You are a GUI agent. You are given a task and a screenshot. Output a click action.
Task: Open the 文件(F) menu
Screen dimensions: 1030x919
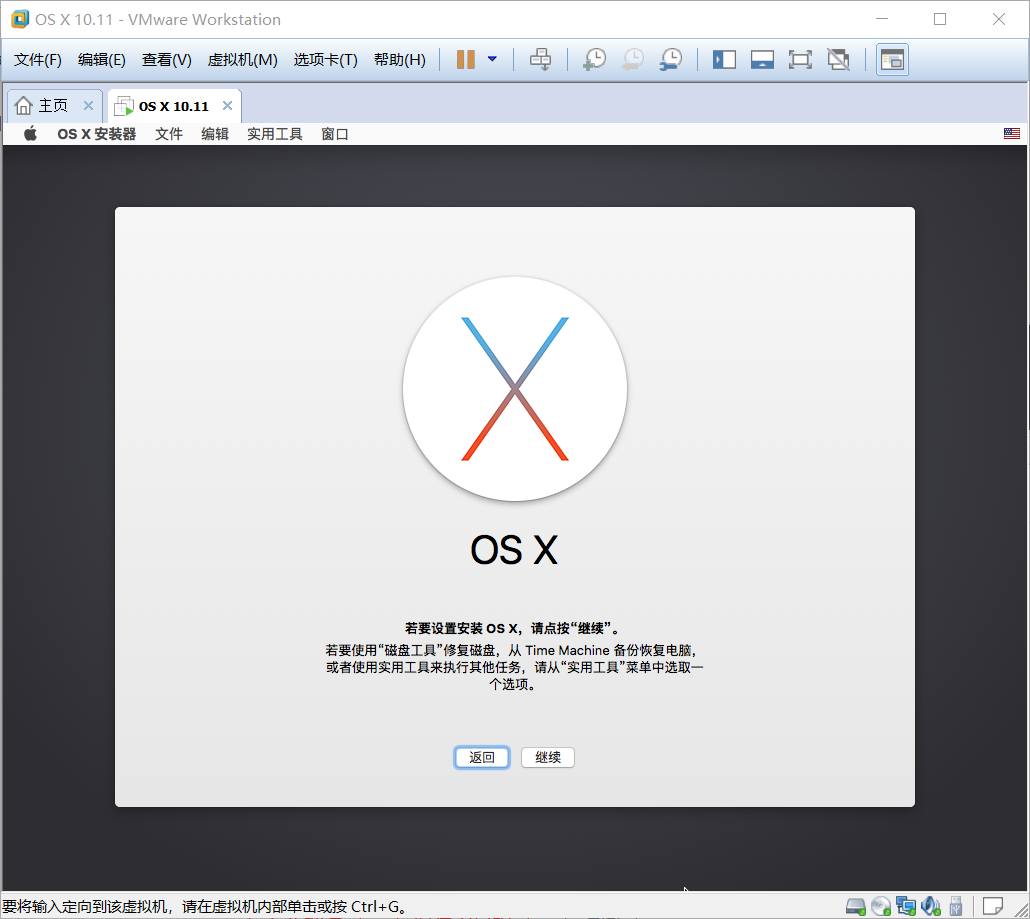coord(37,60)
